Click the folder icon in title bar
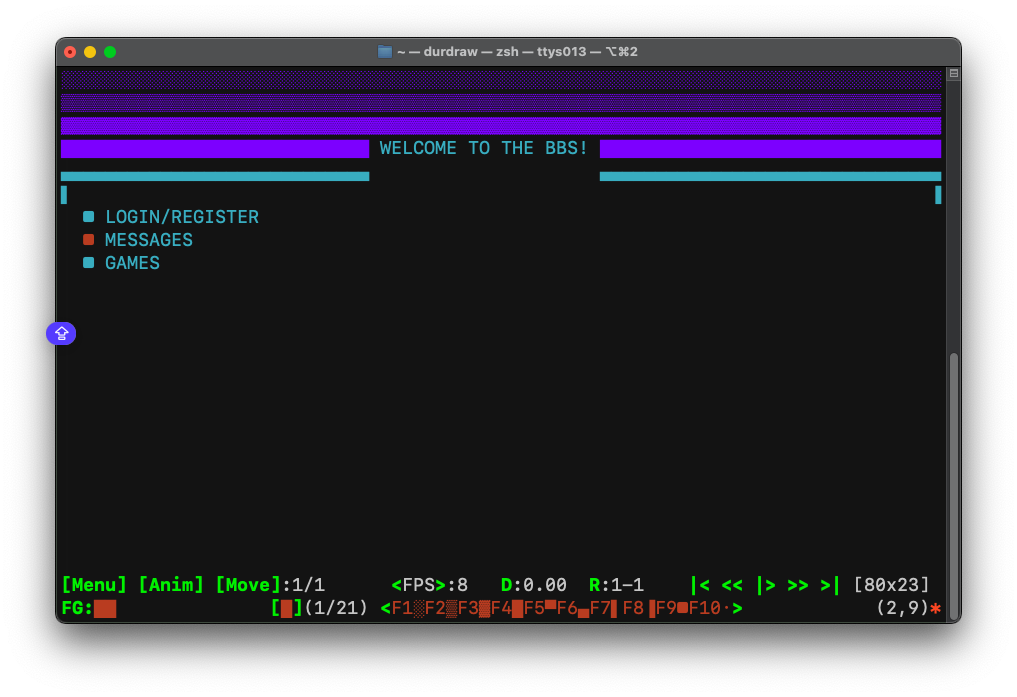The image size is (1017, 697). pos(385,52)
